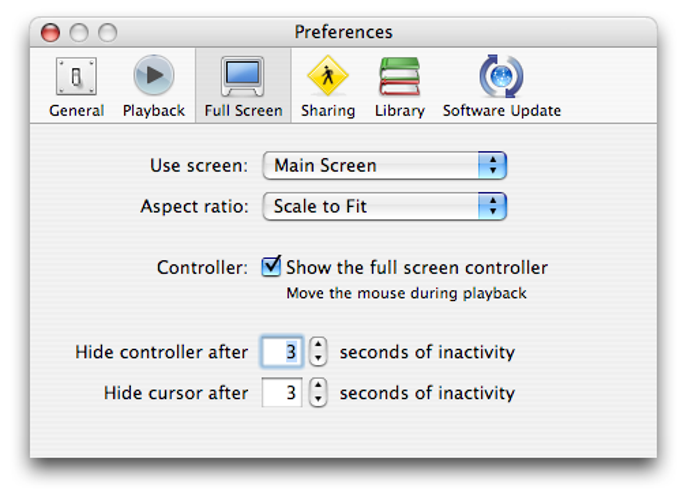Image resolution: width=680 pixels, height=500 pixels.
Task: Open the General preferences switch icon
Action: pos(76,77)
